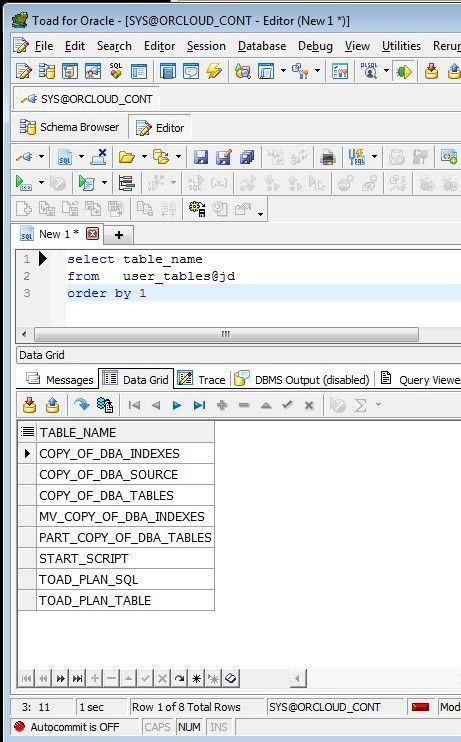Click the gear with disk options icon
461x742 pixels.
[x=197, y=209]
